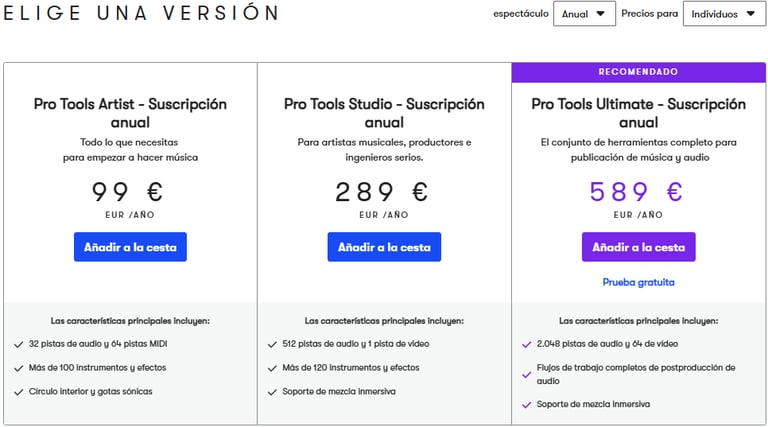Open the Prueba gratuita link
This screenshot has width=768, height=427.
click(638, 282)
